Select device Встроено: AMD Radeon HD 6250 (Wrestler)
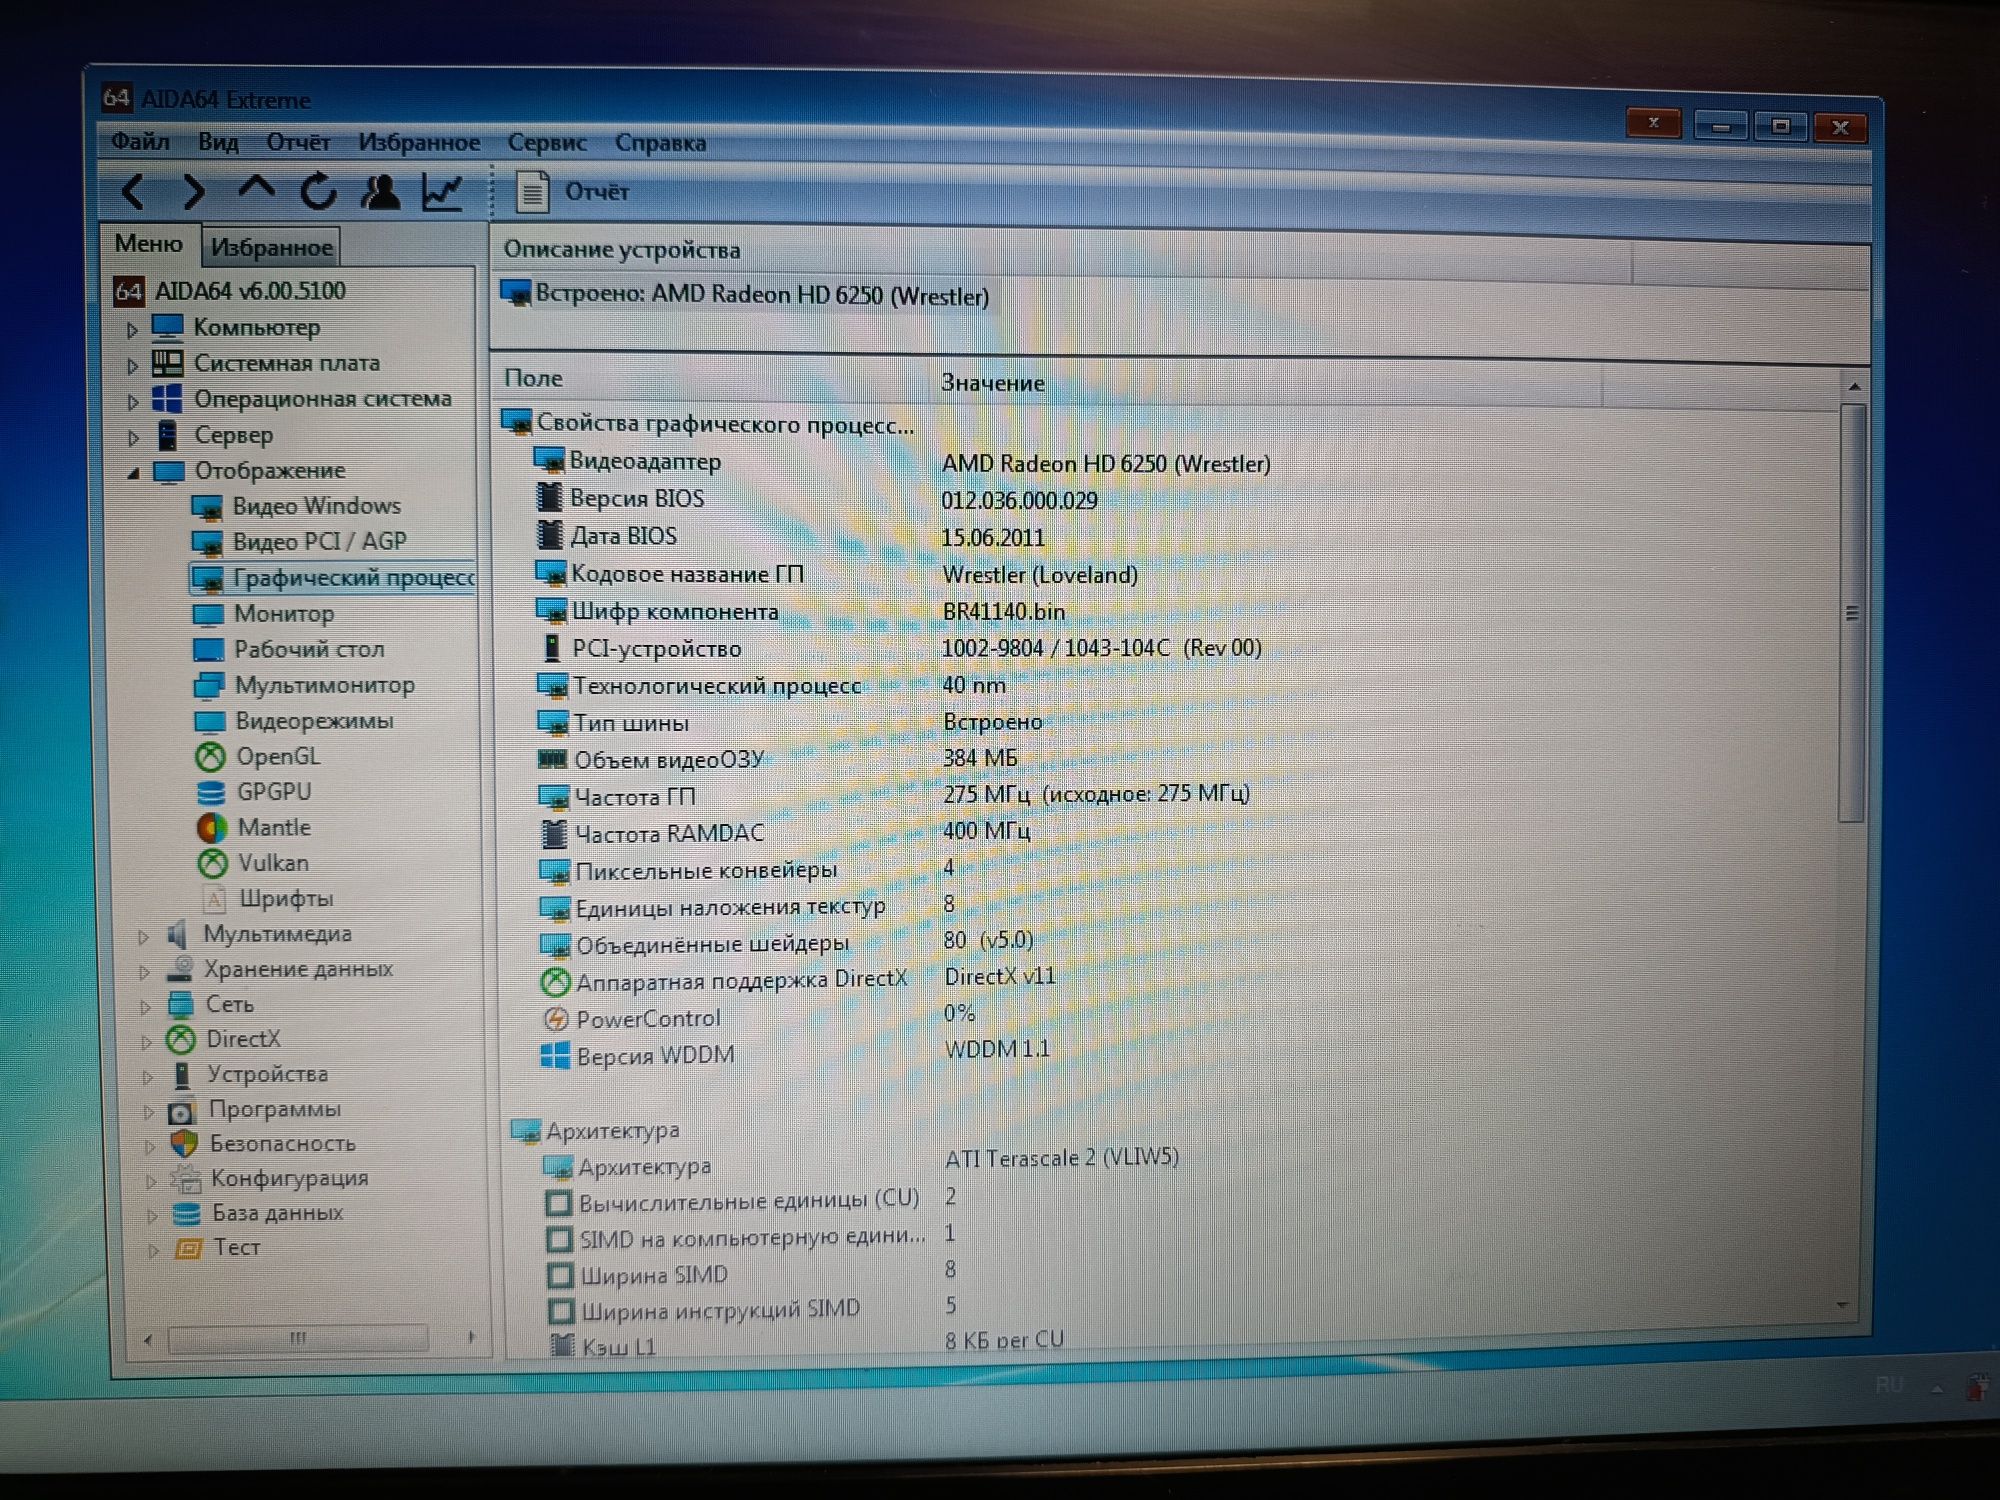The width and height of the screenshot is (2000, 1500). (745, 295)
